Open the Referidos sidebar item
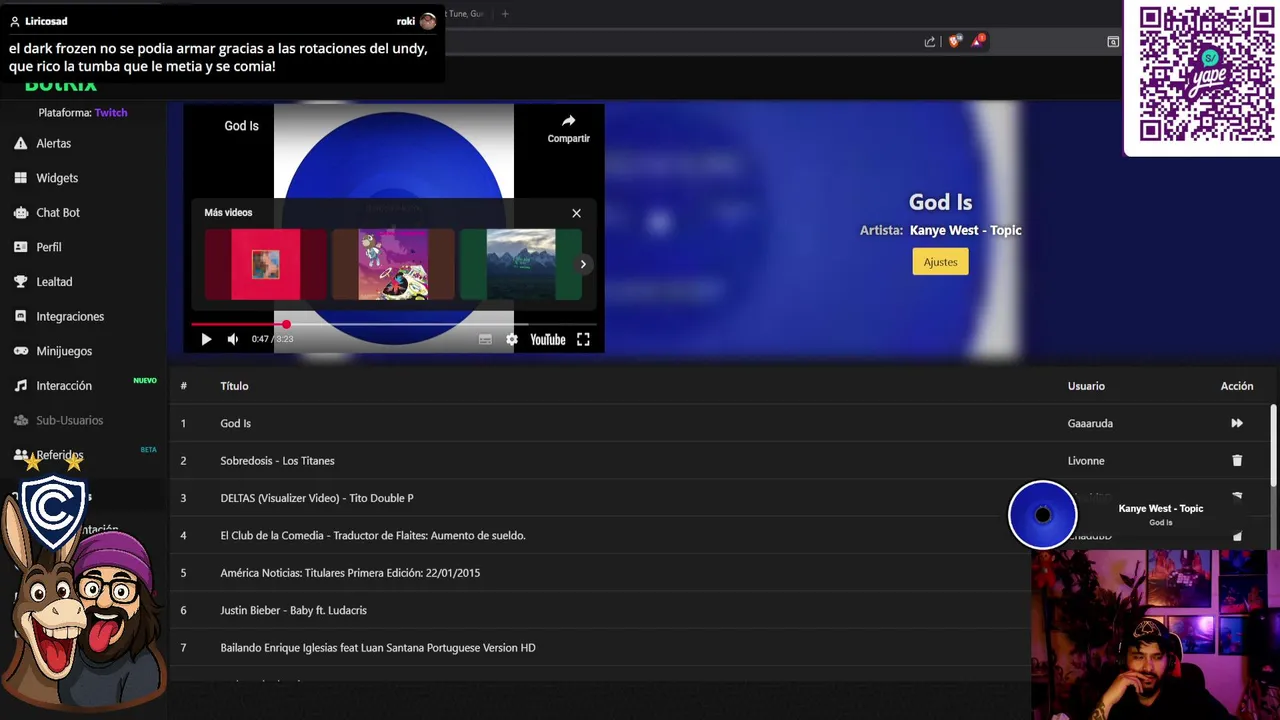Image resolution: width=1280 pixels, height=720 pixels. tap(60, 455)
